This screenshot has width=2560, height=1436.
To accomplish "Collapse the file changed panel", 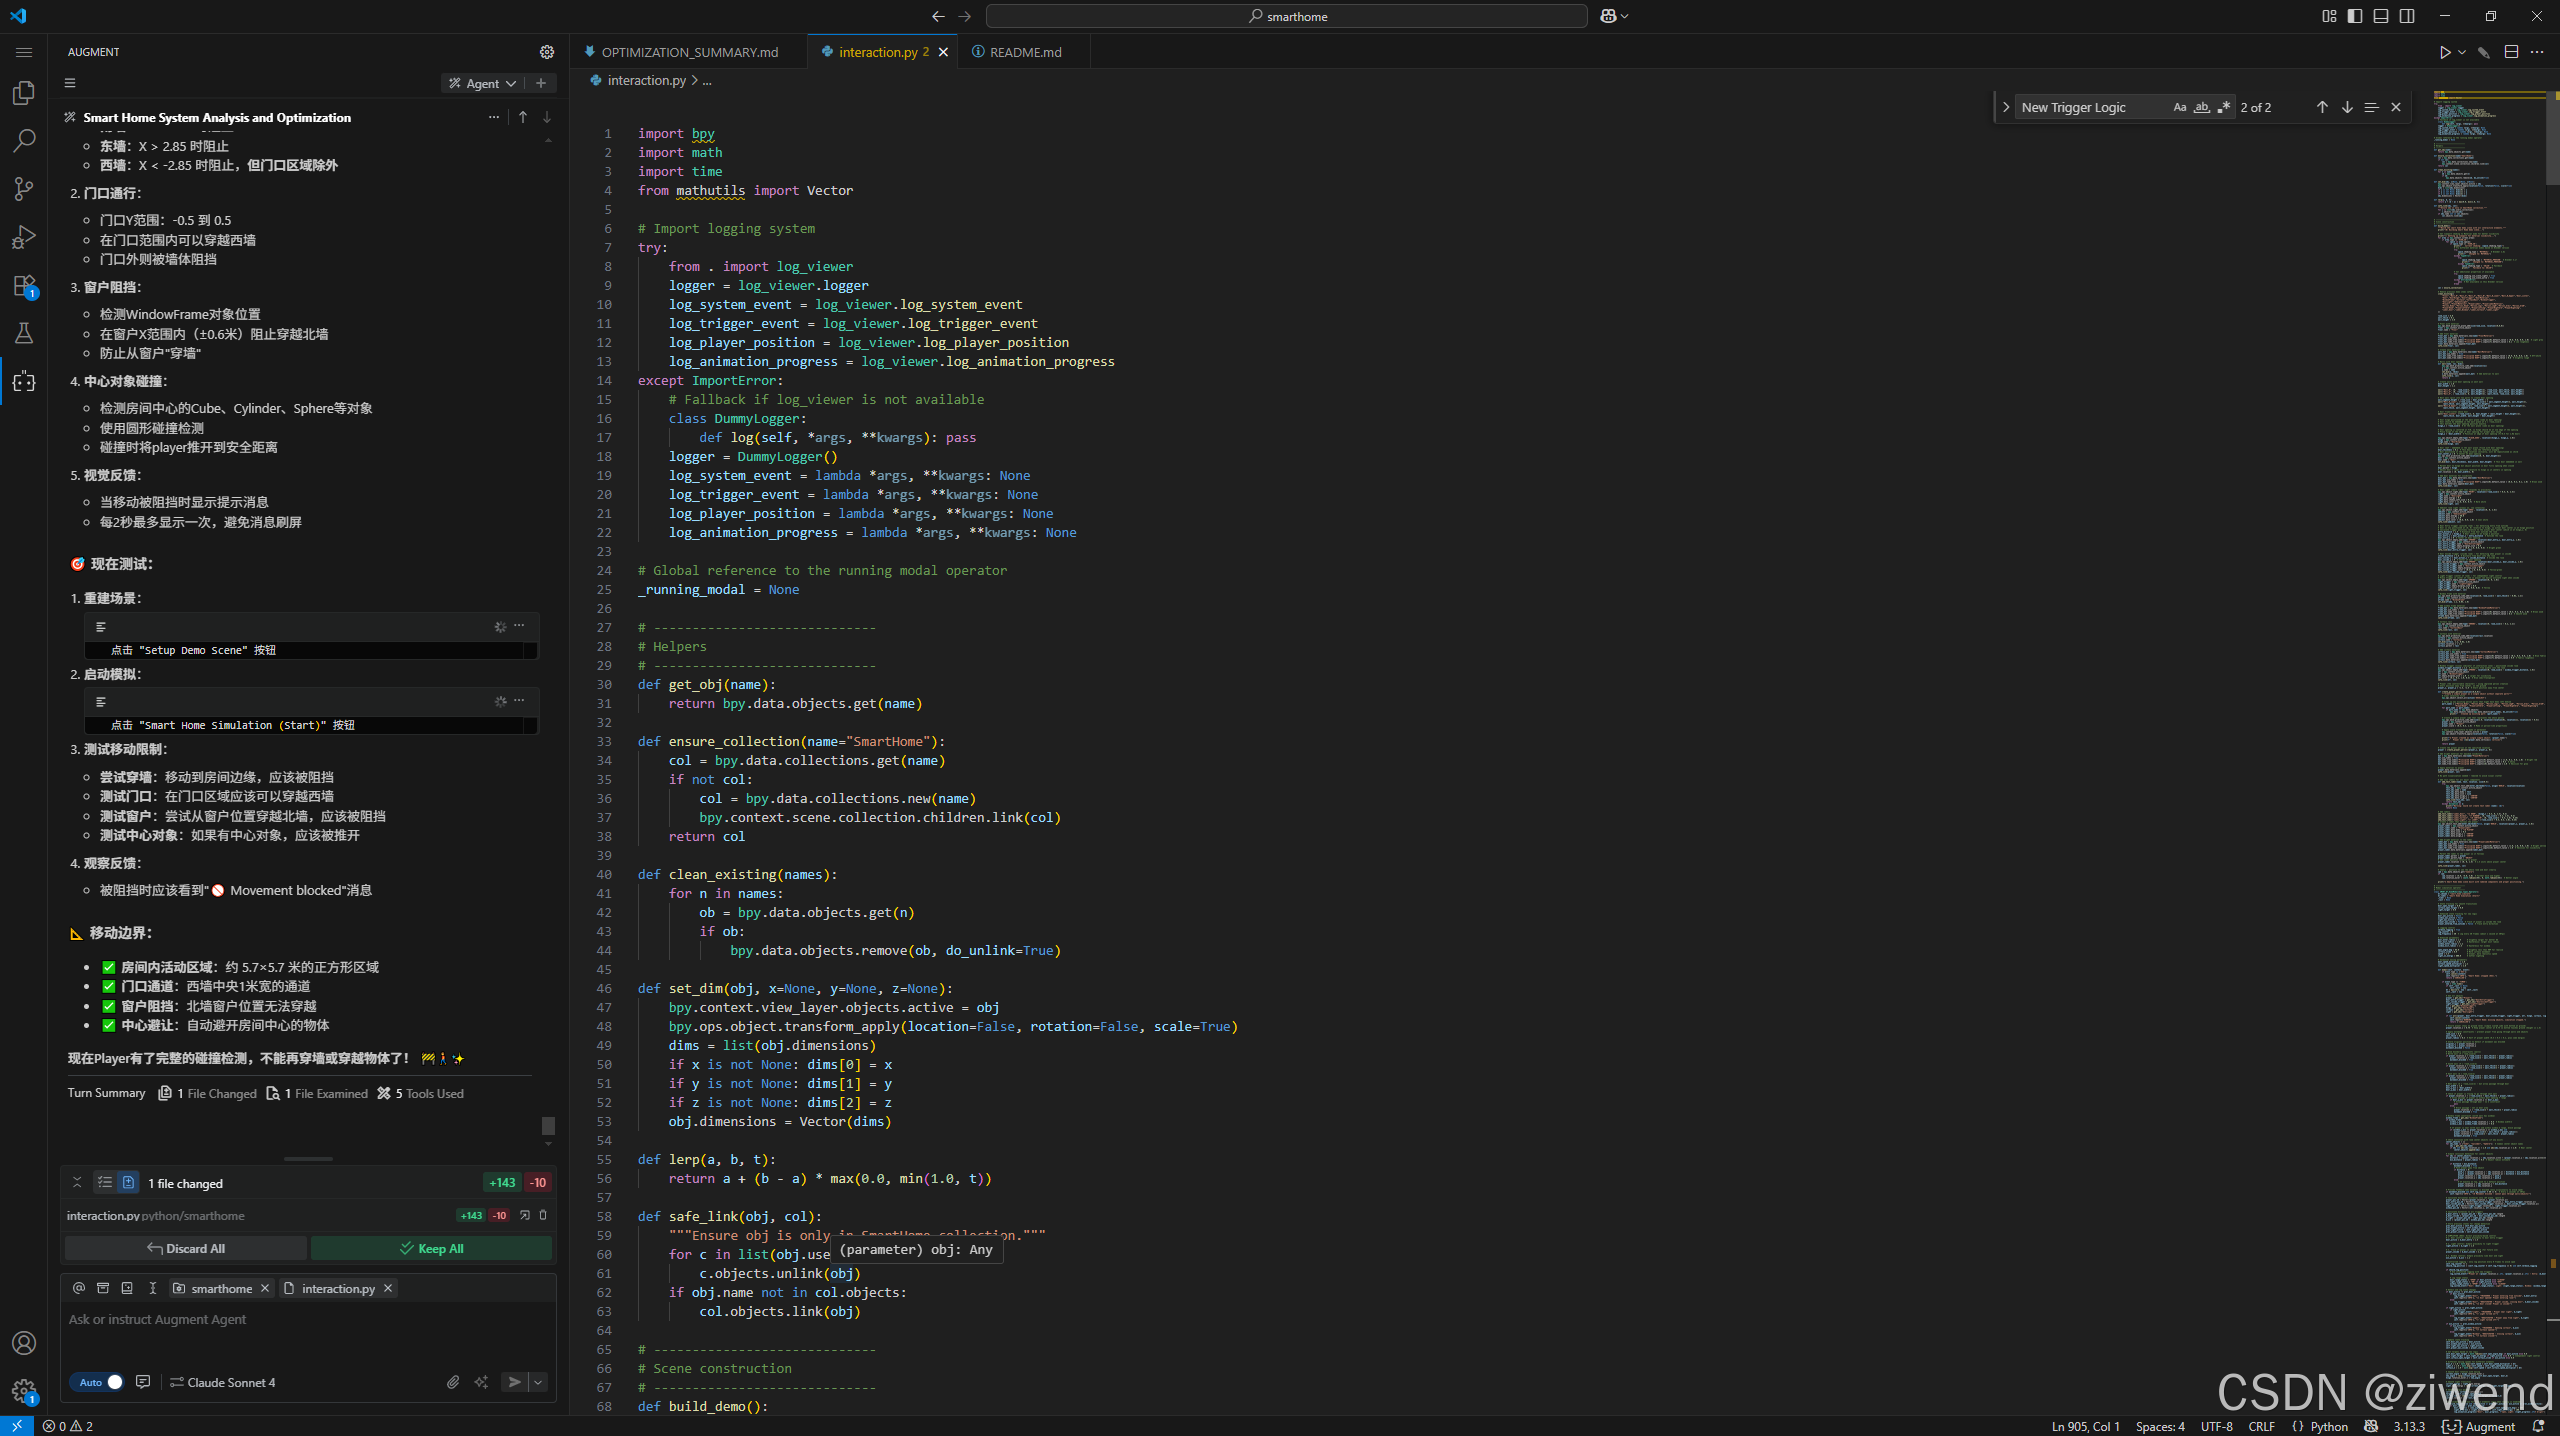I will pos(77,1182).
